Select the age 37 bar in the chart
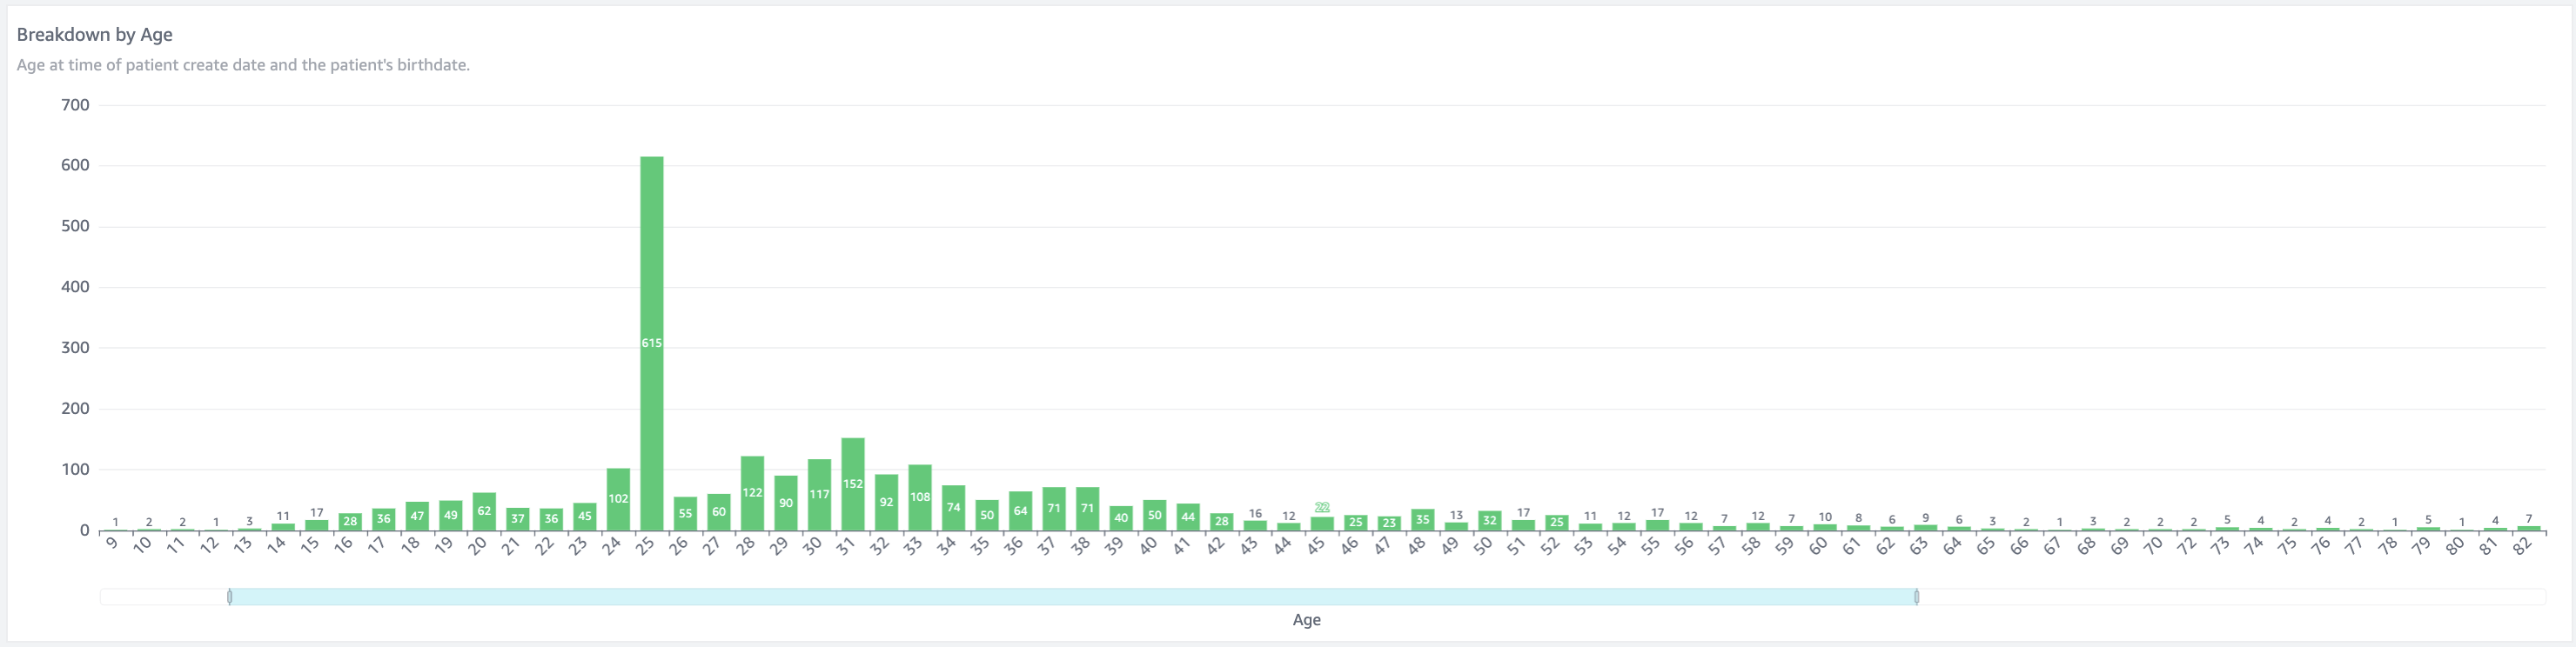 1054,509
